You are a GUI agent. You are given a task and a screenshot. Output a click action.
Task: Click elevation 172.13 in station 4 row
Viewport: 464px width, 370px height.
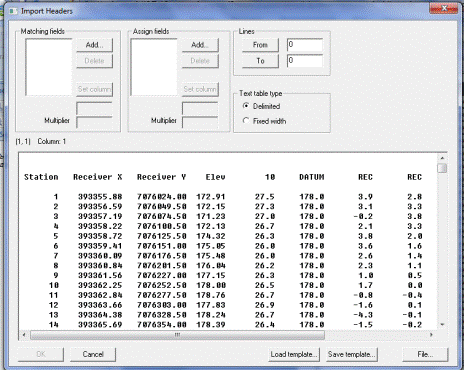point(211,226)
